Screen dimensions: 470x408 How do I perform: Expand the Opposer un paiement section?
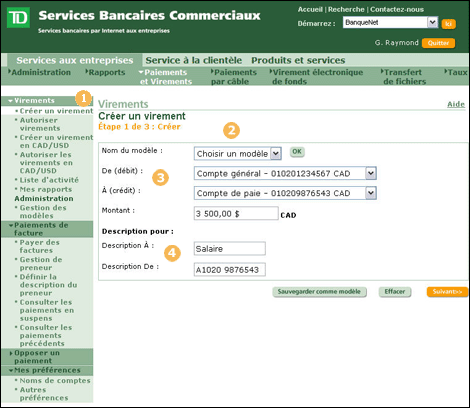pyautogui.click(x=47, y=357)
